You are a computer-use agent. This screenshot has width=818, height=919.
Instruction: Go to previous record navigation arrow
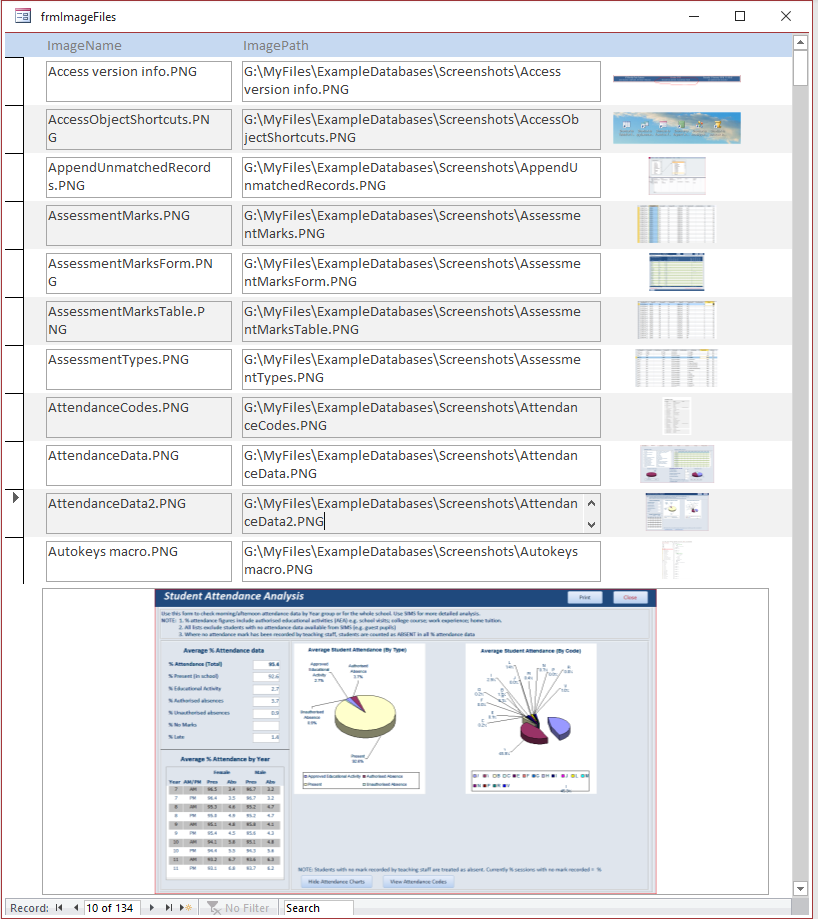[x=76, y=907]
